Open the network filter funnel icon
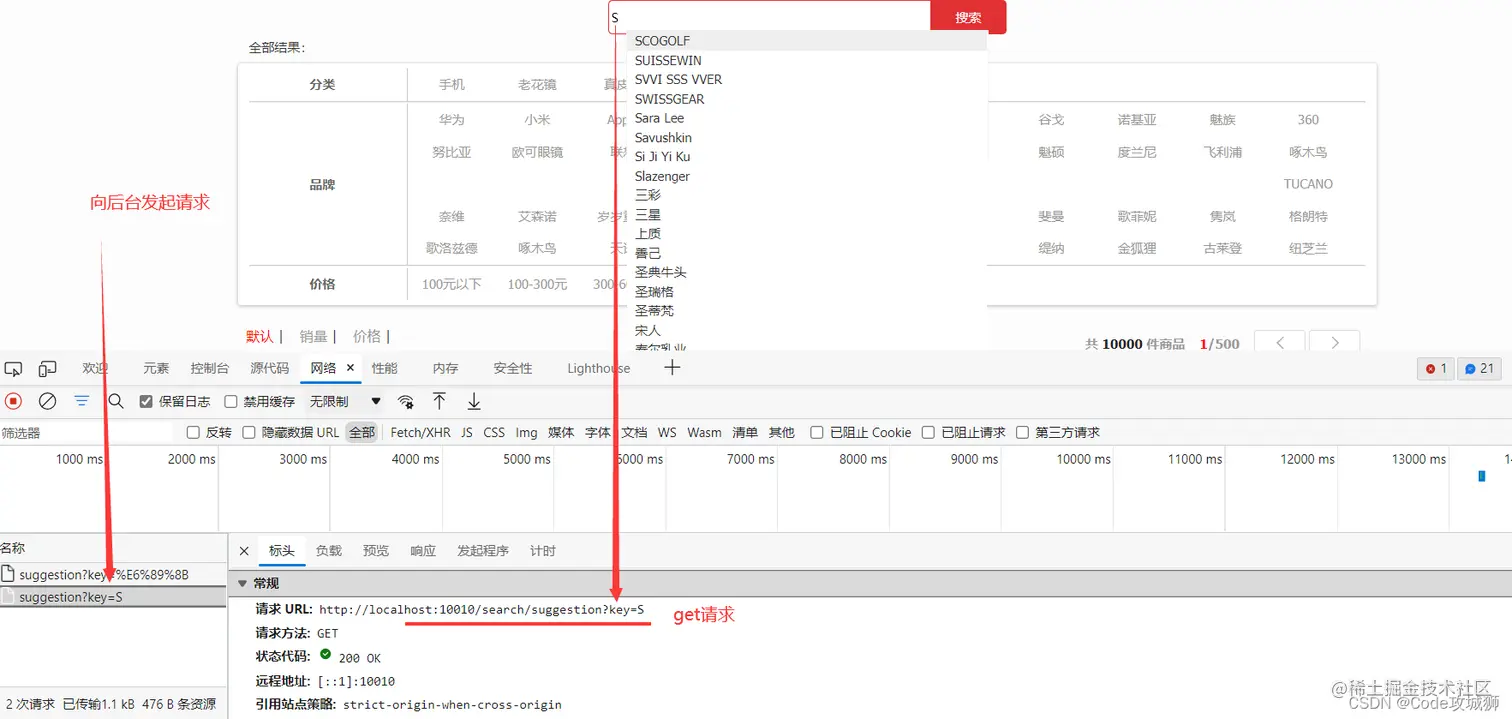Image resolution: width=1512 pixels, height=719 pixels. [82, 401]
